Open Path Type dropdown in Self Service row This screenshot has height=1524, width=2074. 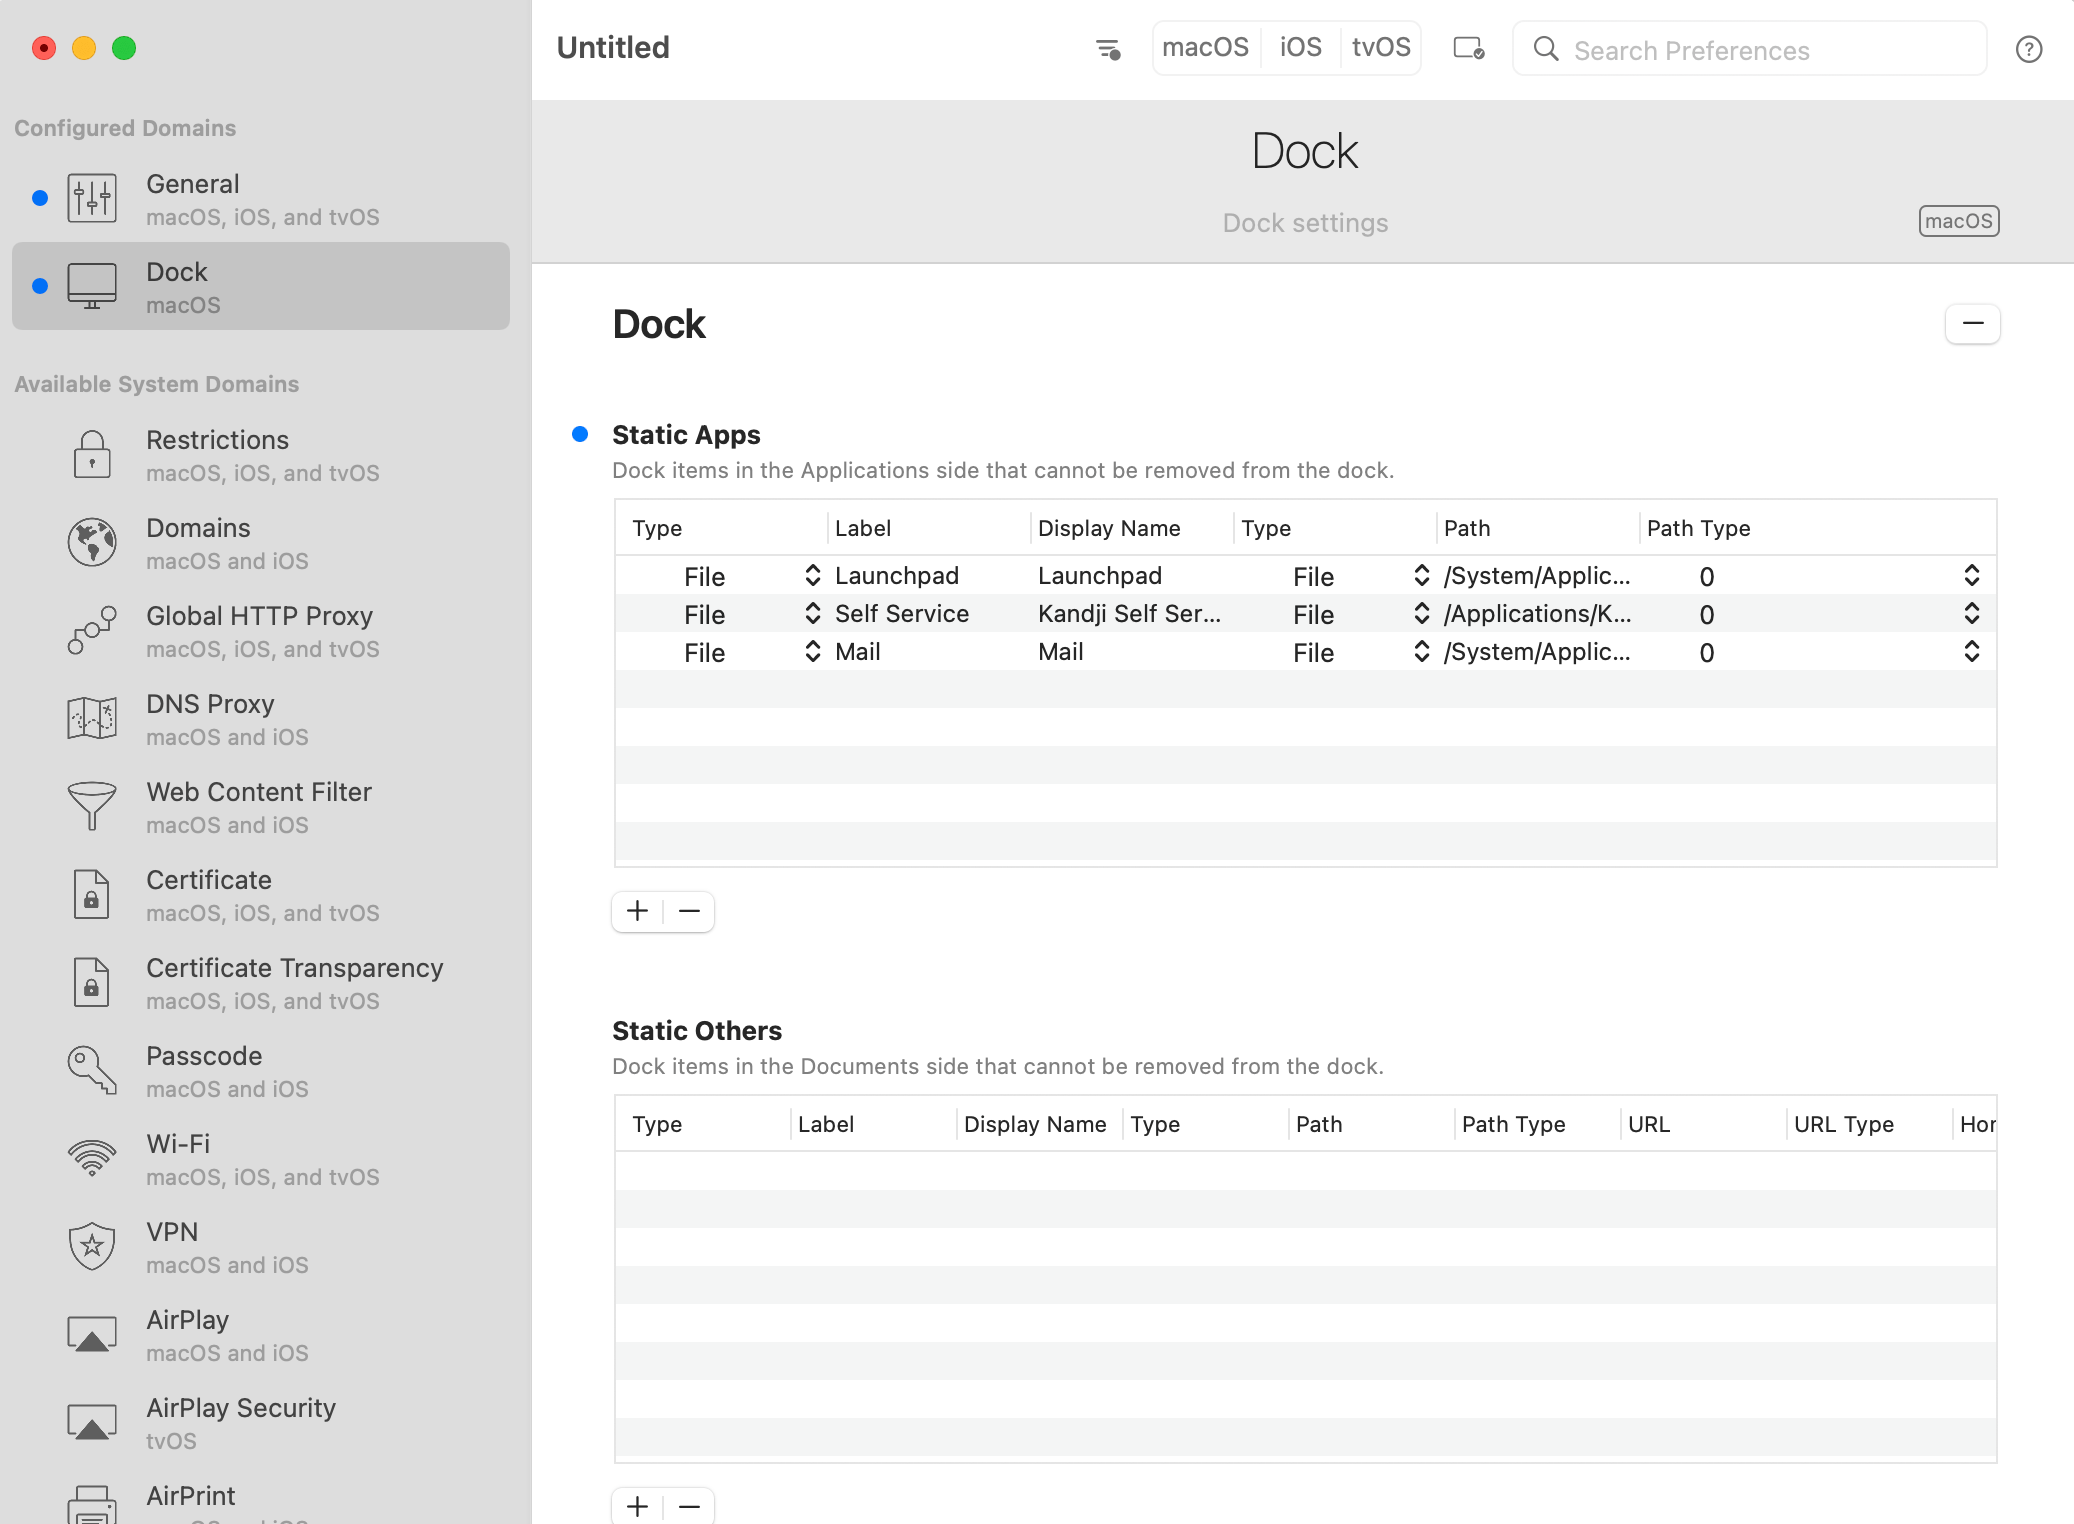[x=1971, y=613]
